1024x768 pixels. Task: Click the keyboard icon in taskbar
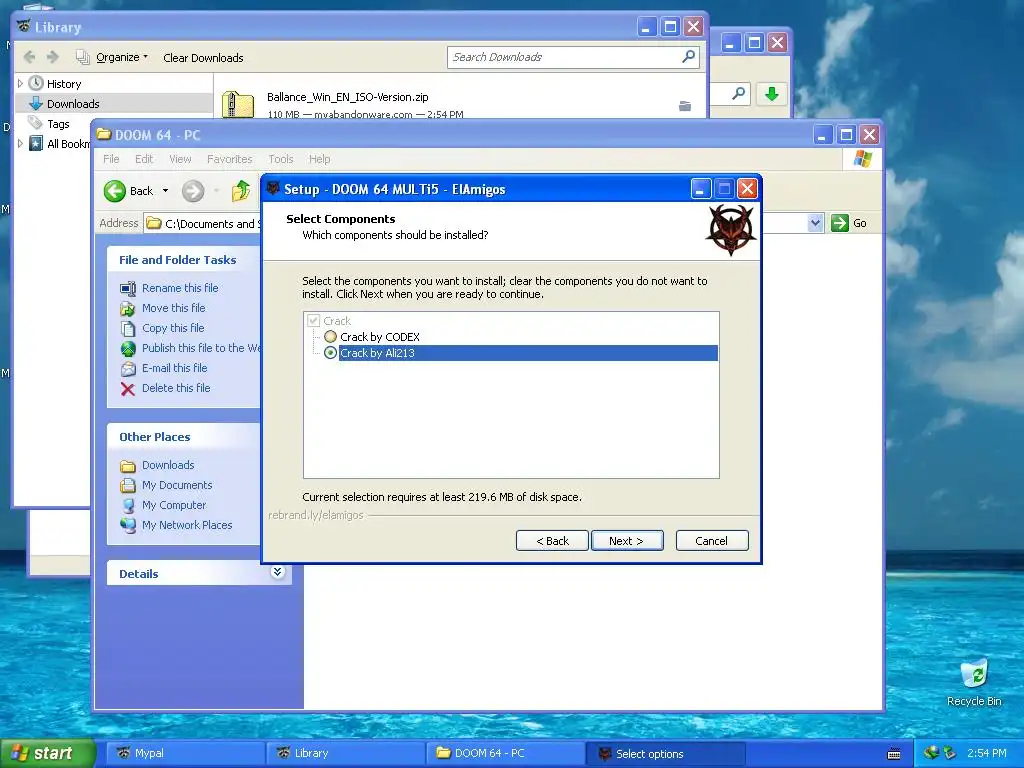tap(894, 754)
